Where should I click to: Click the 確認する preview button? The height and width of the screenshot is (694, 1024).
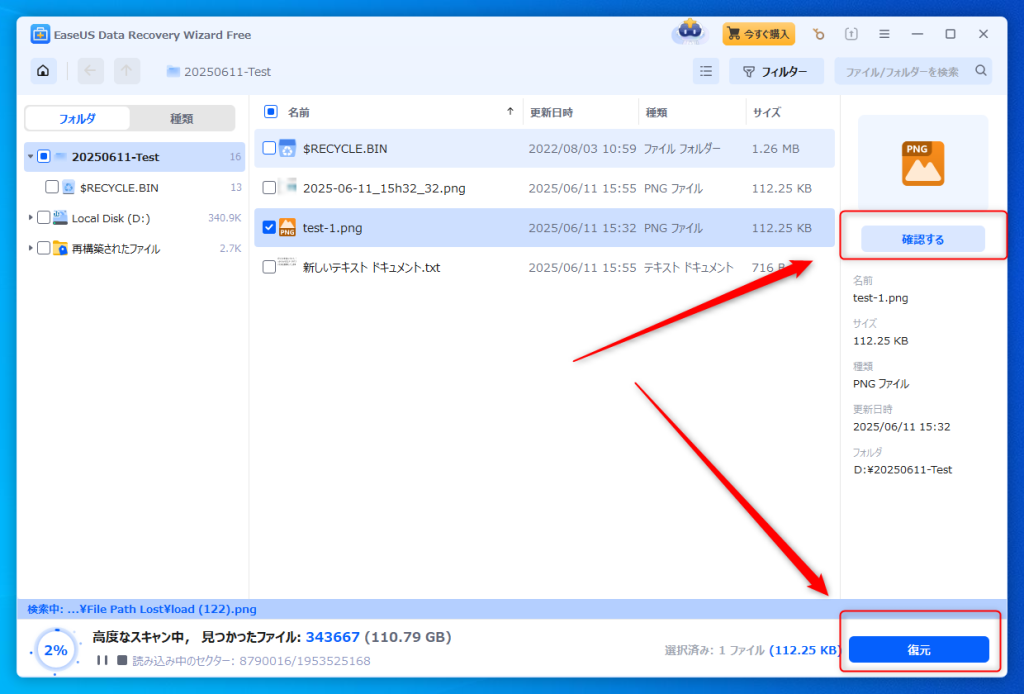923,239
